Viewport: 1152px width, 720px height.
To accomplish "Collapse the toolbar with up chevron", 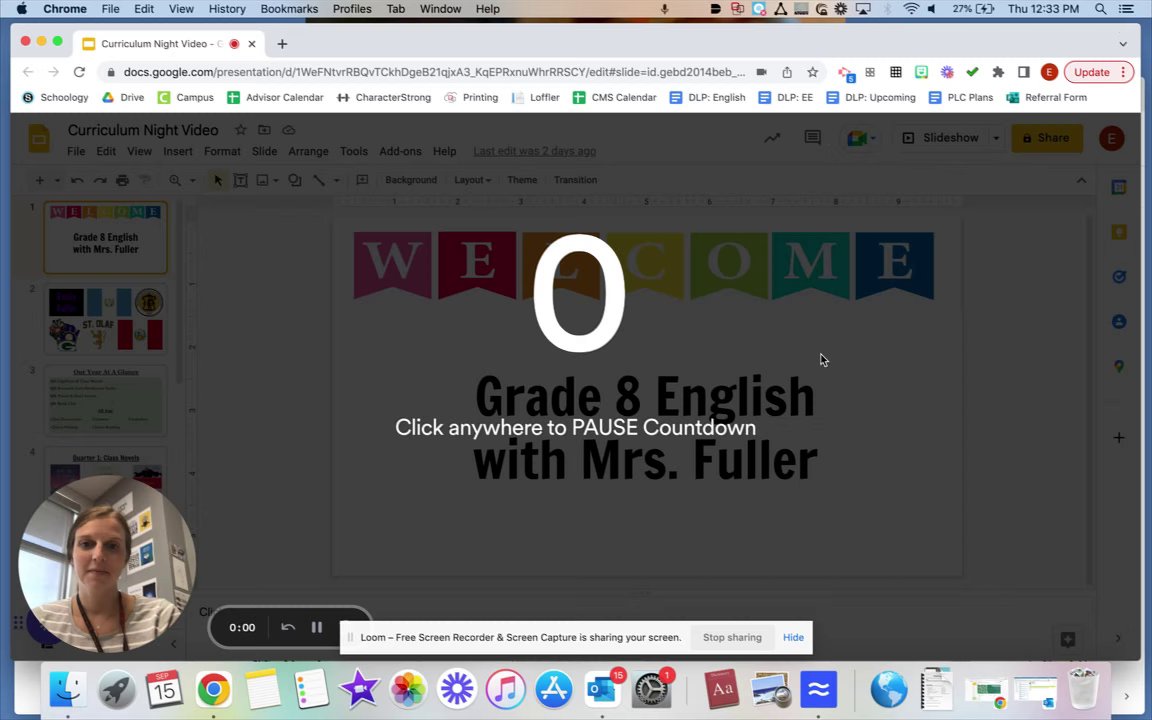I will 1081,180.
